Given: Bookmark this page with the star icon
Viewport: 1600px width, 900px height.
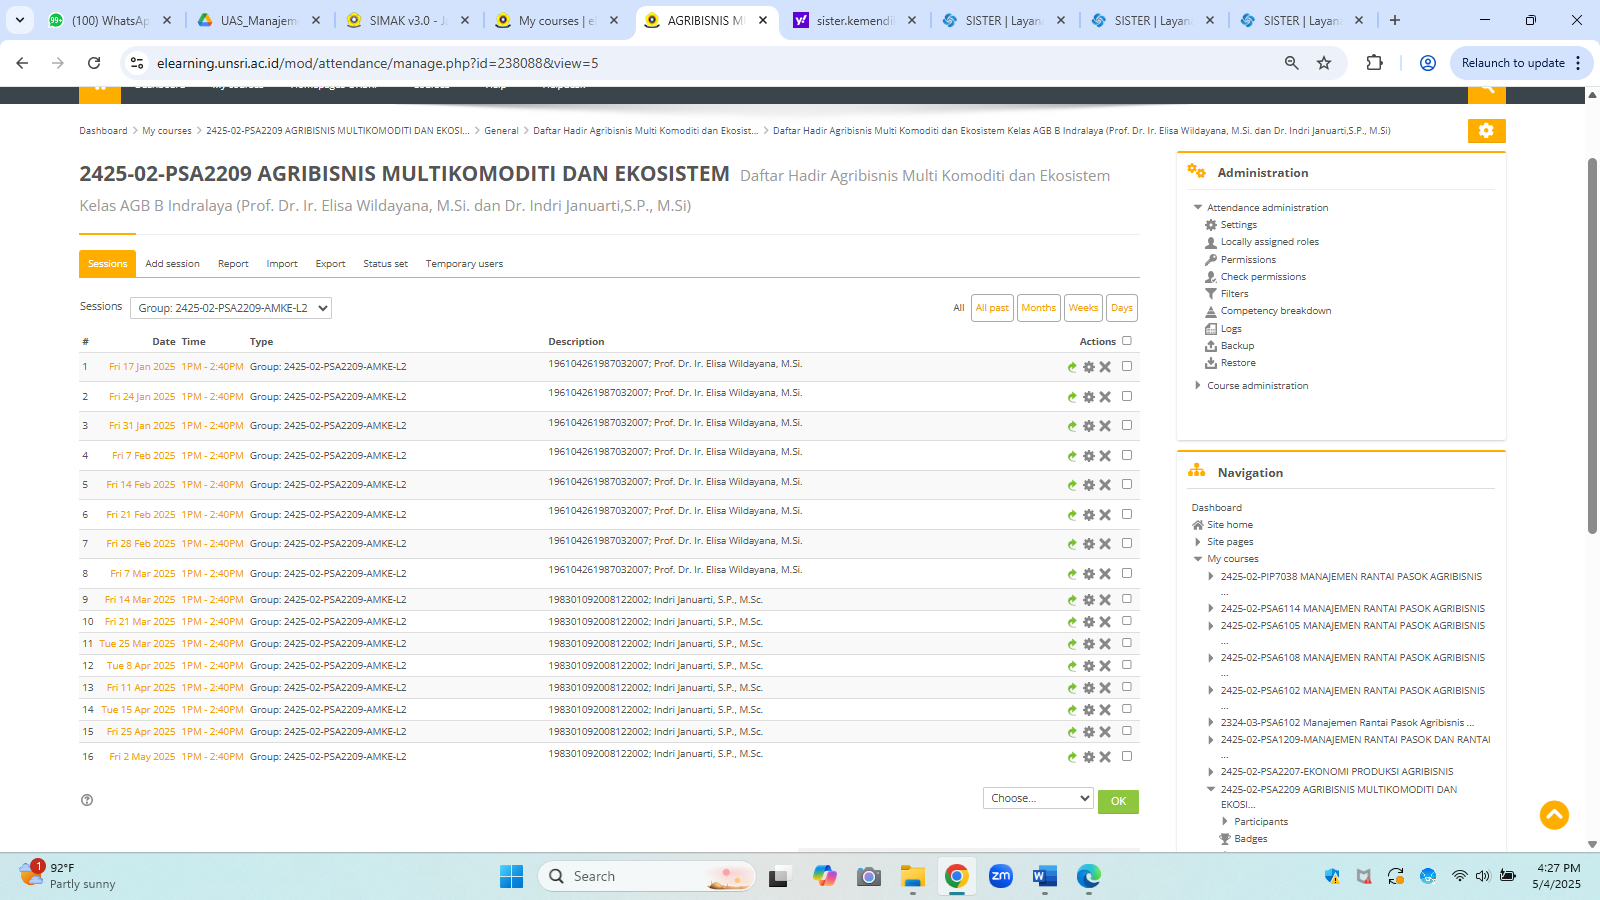Looking at the screenshot, I should [x=1324, y=63].
